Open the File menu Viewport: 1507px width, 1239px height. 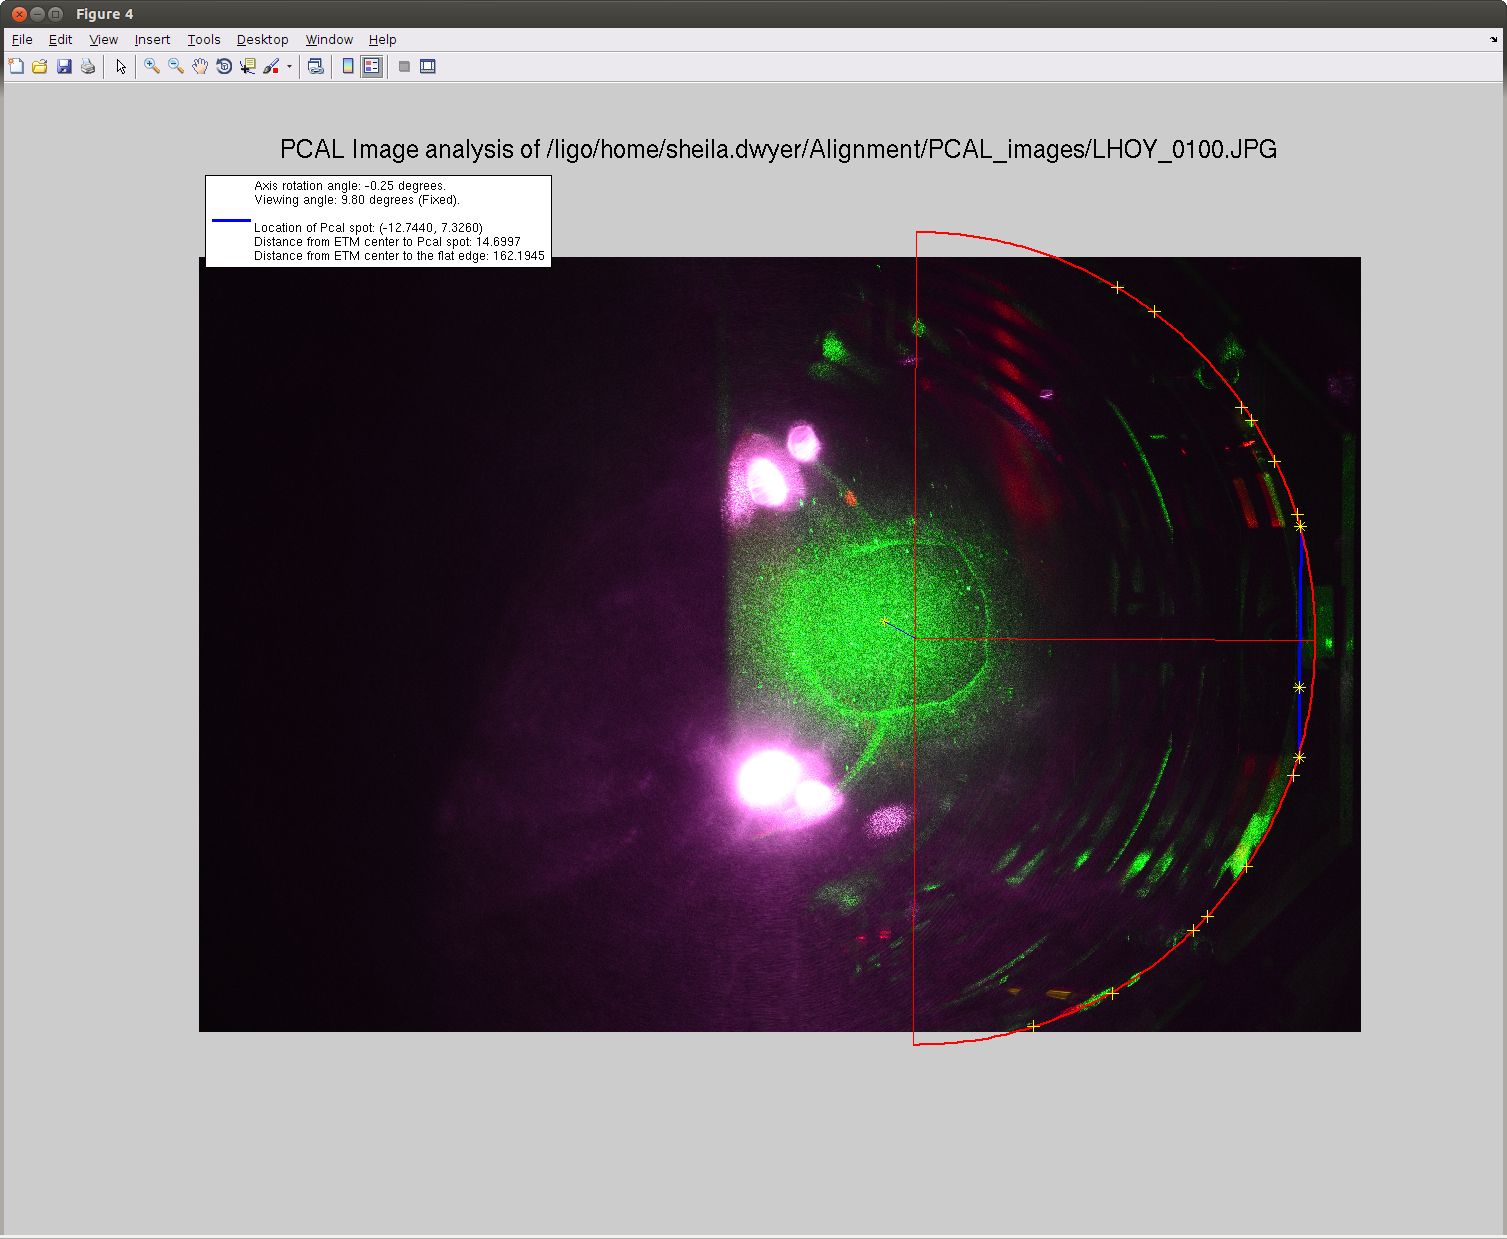tap(22, 40)
